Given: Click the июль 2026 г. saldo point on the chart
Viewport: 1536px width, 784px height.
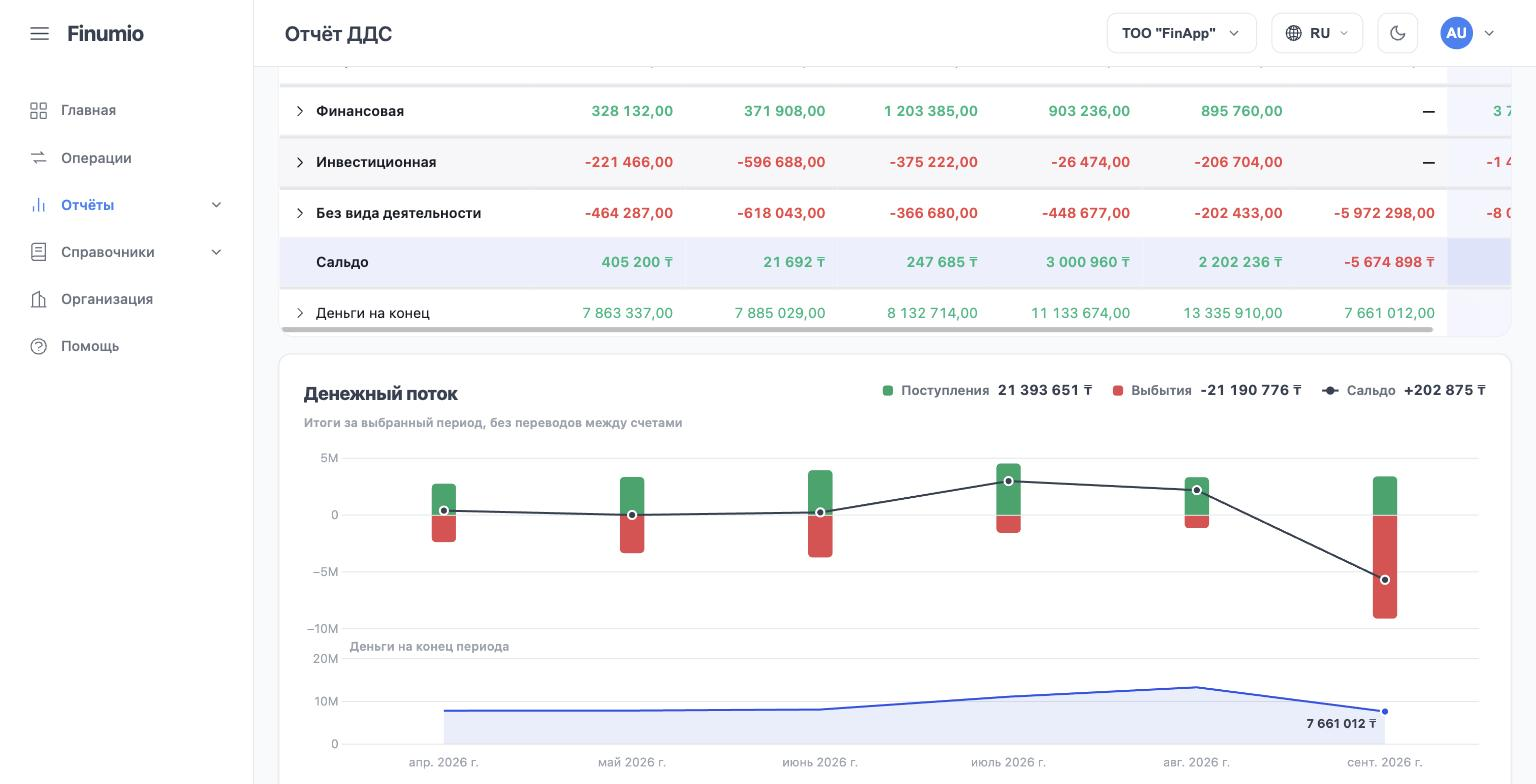Looking at the screenshot, I should click(1008, 481).
